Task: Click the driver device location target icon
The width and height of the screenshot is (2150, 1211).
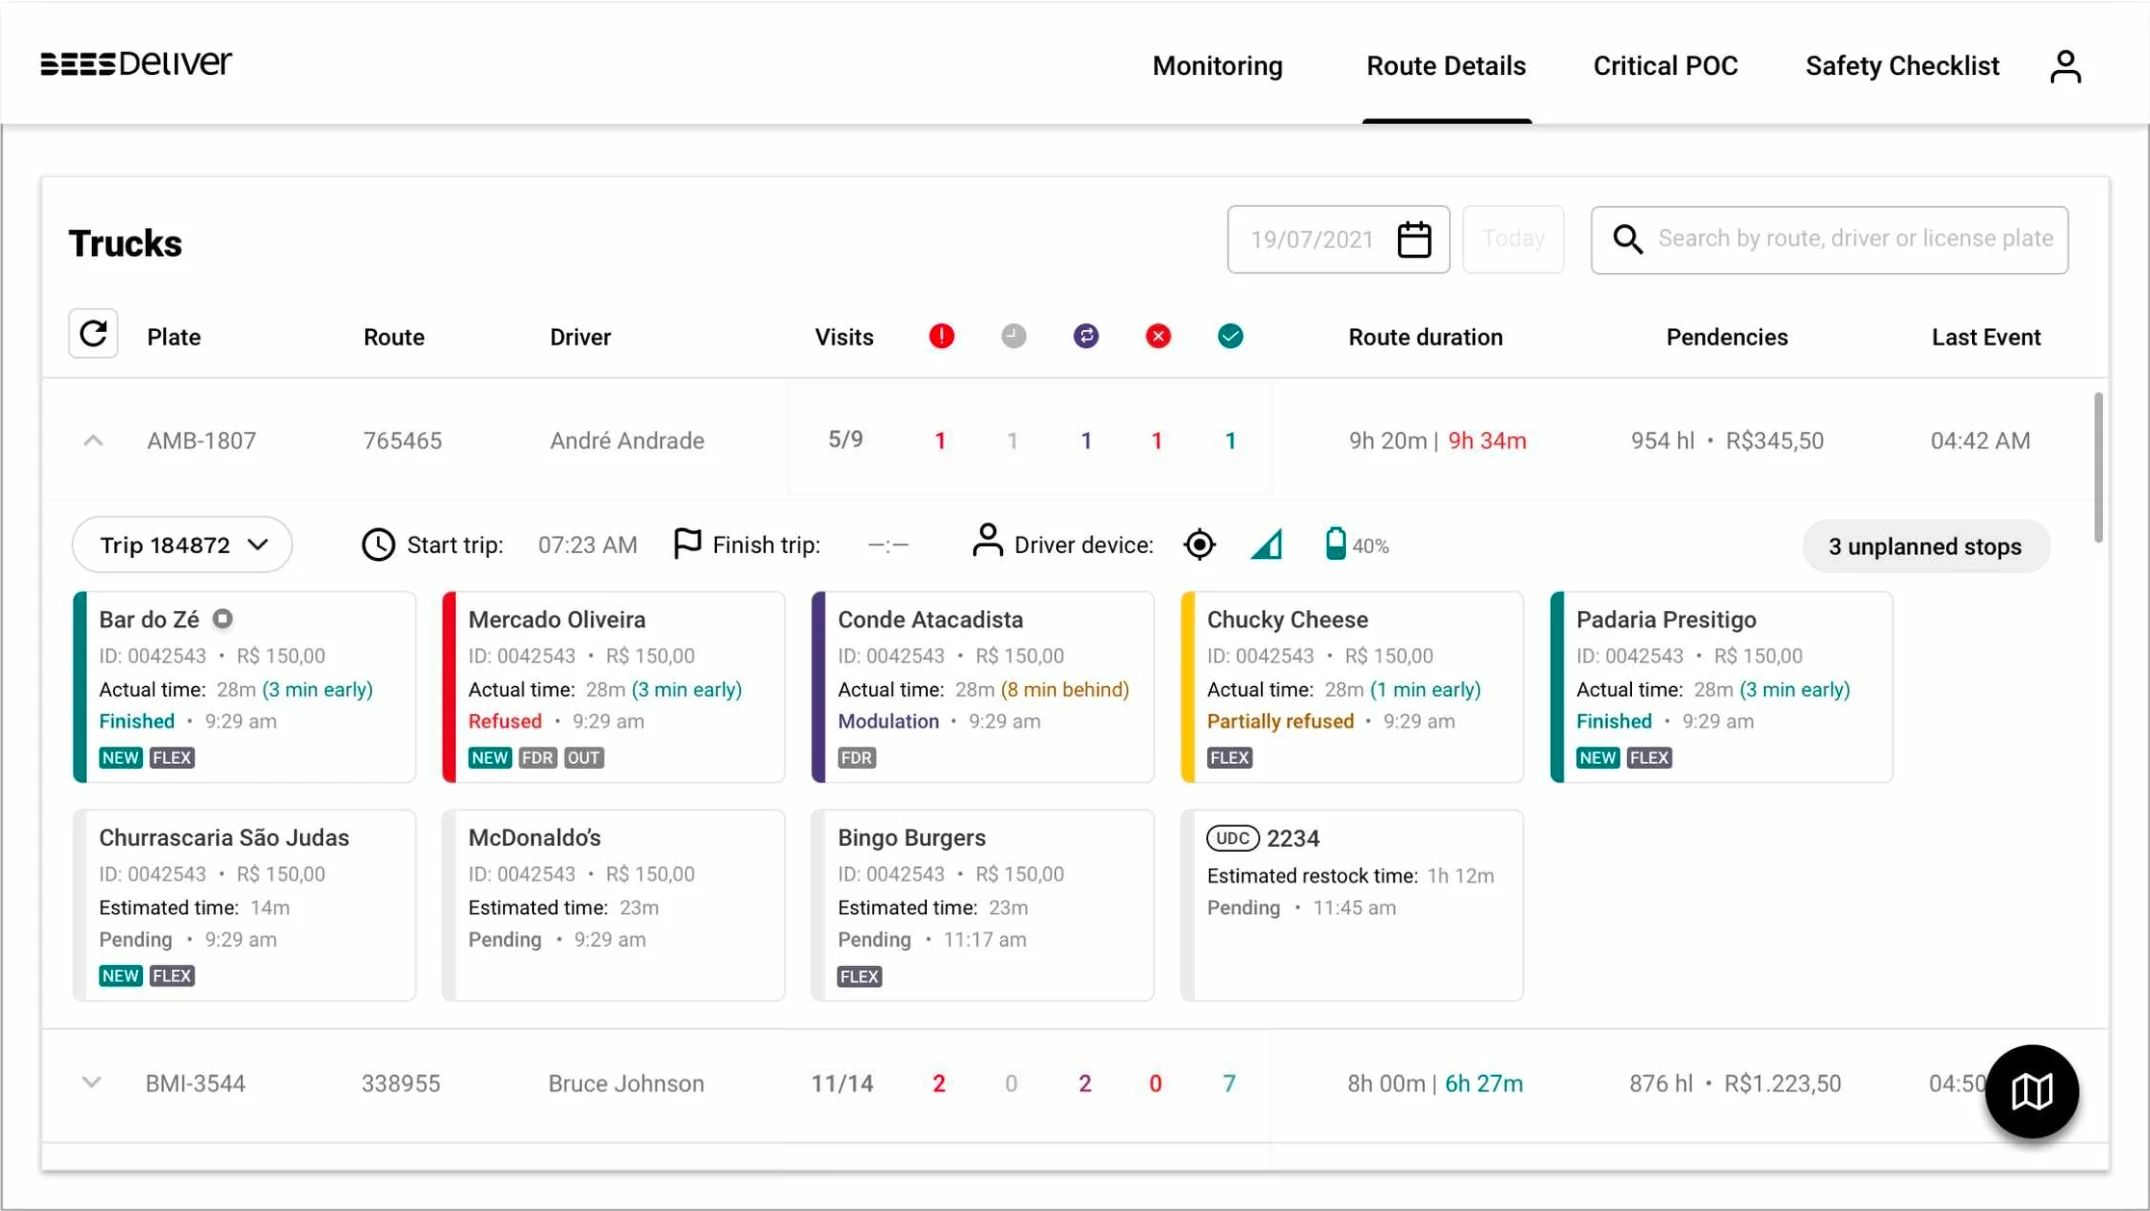Action: click(1199, 545)
